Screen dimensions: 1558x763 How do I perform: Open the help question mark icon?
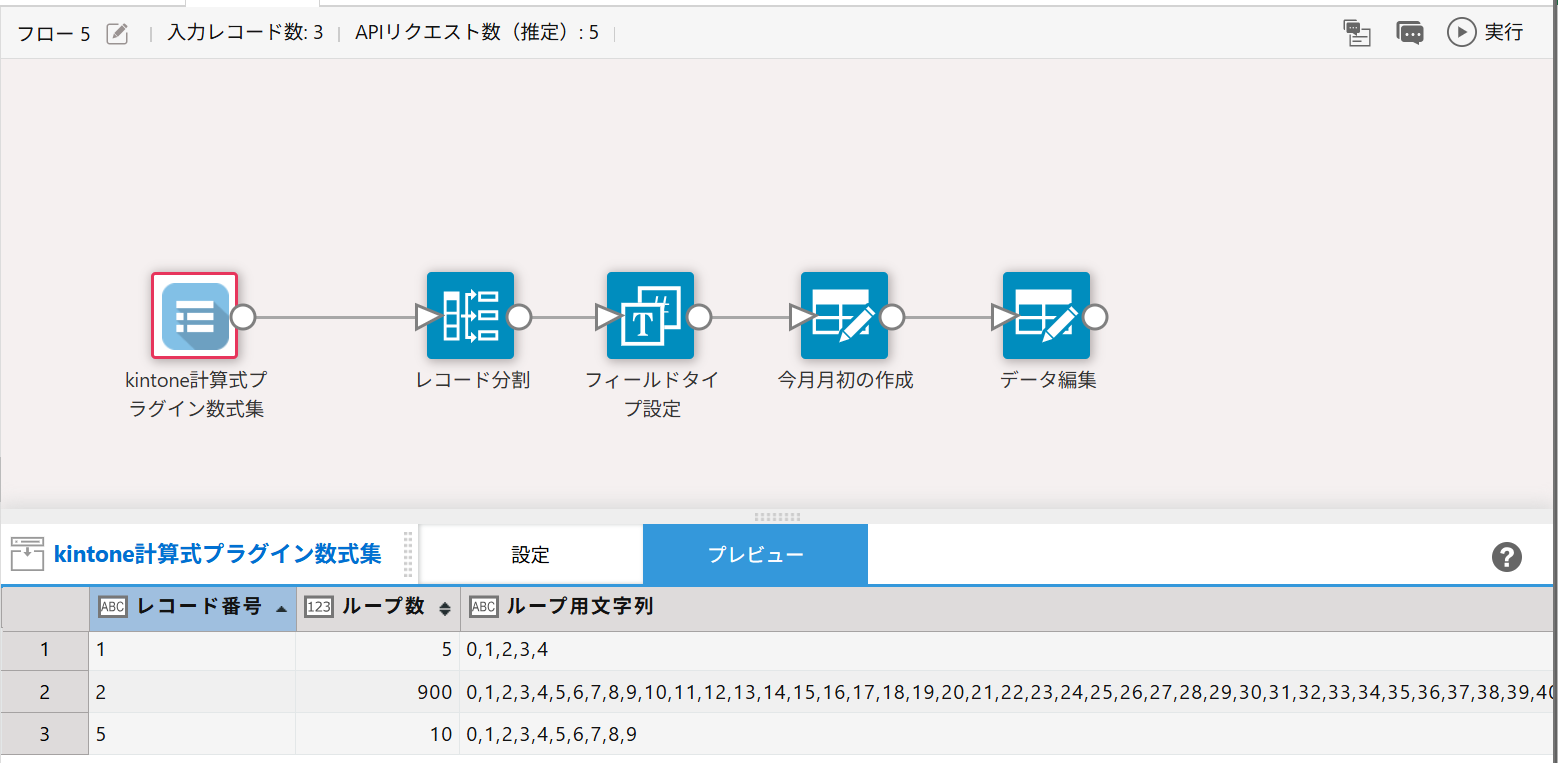(1506, 557)
